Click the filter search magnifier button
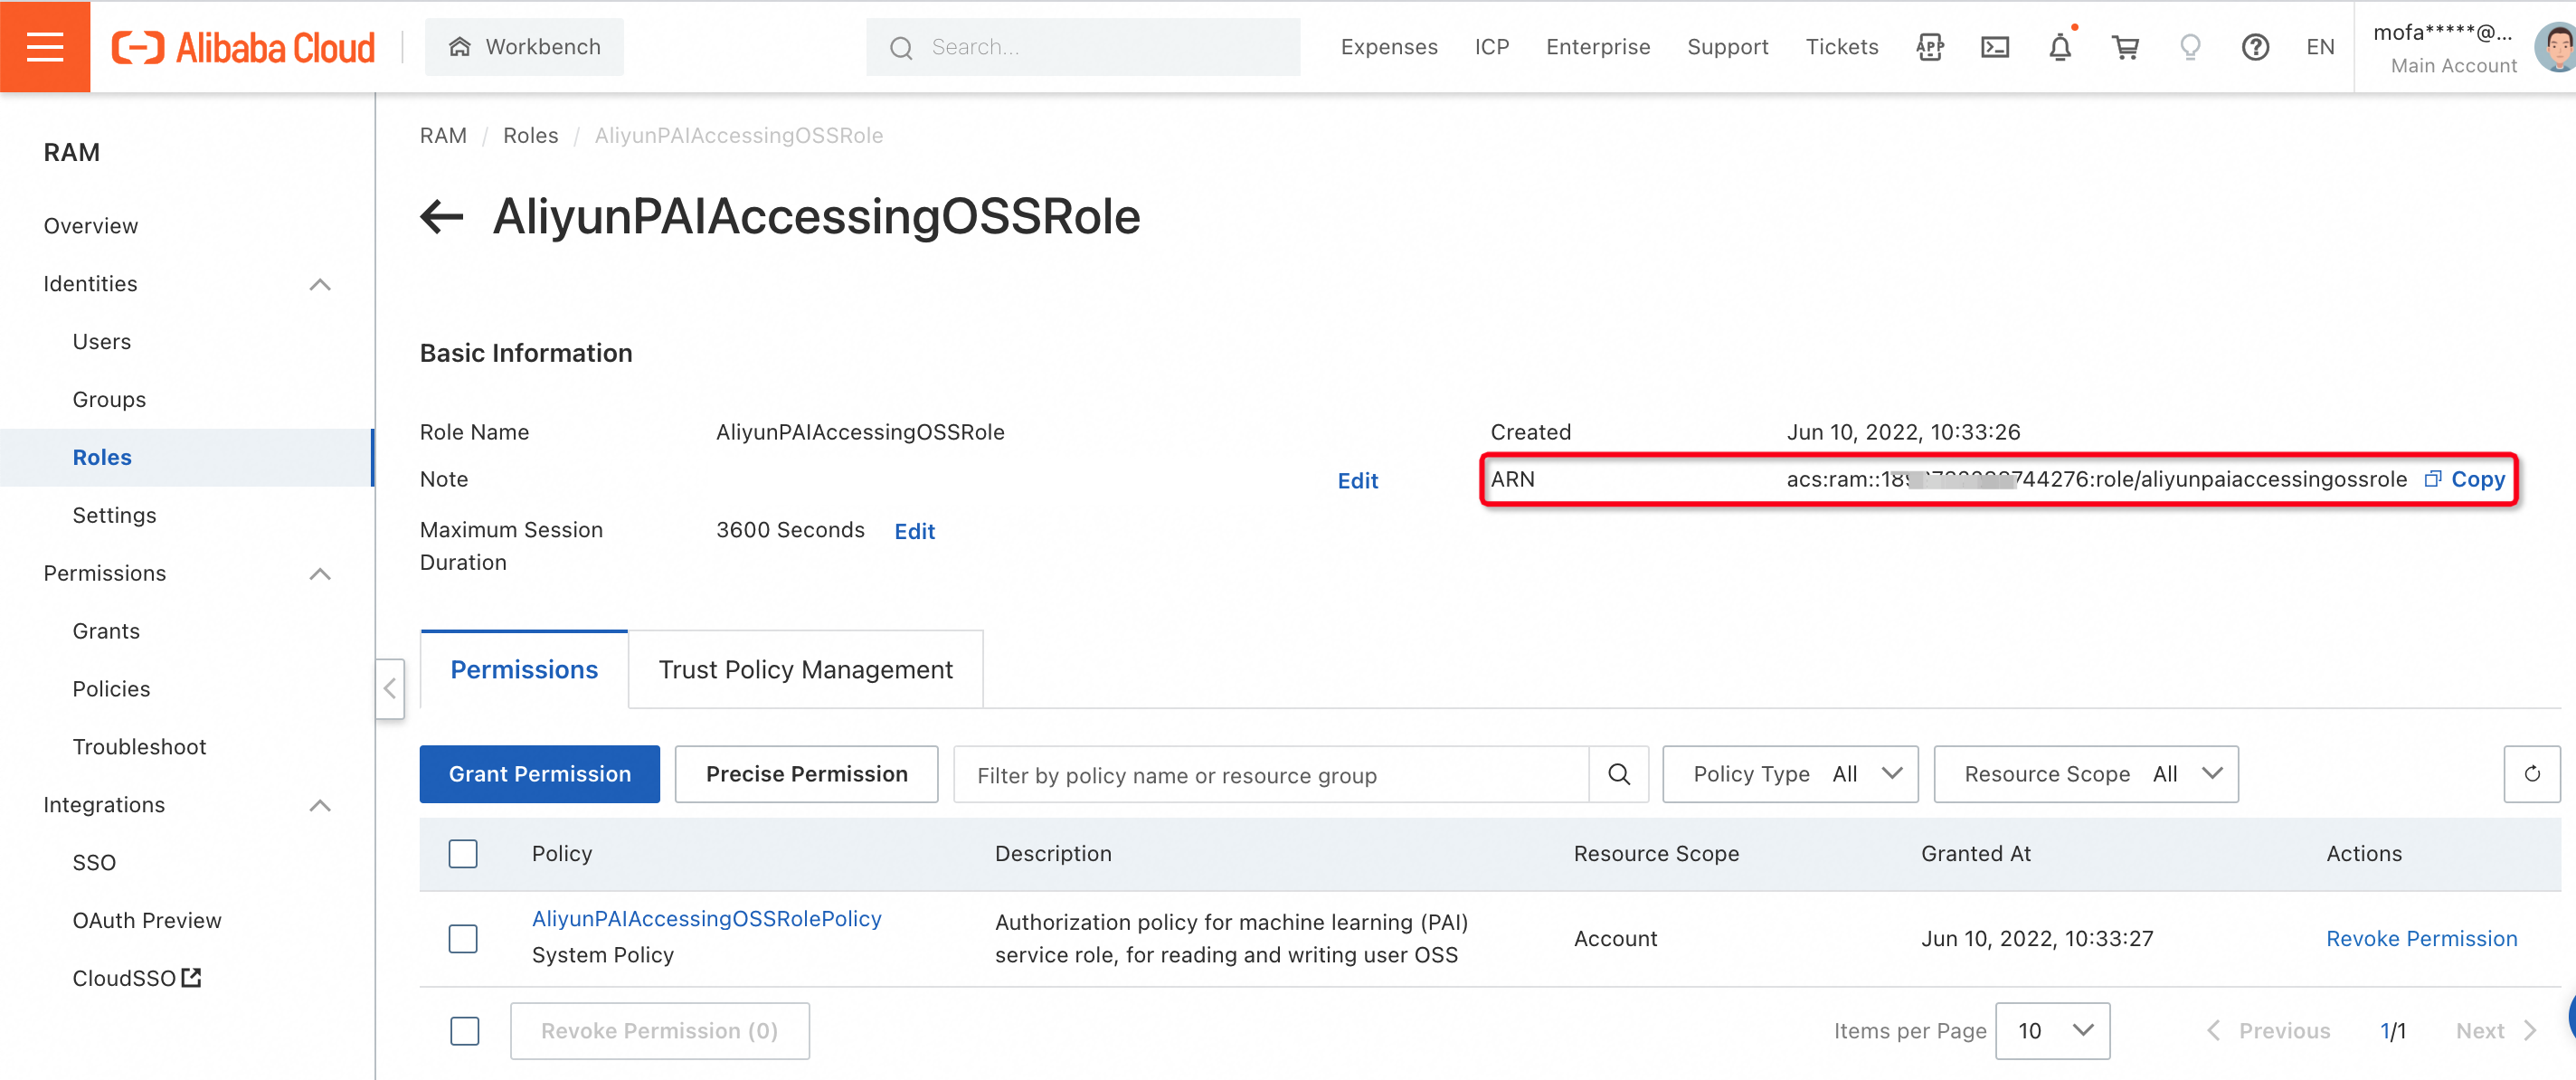 point(1619,774)
